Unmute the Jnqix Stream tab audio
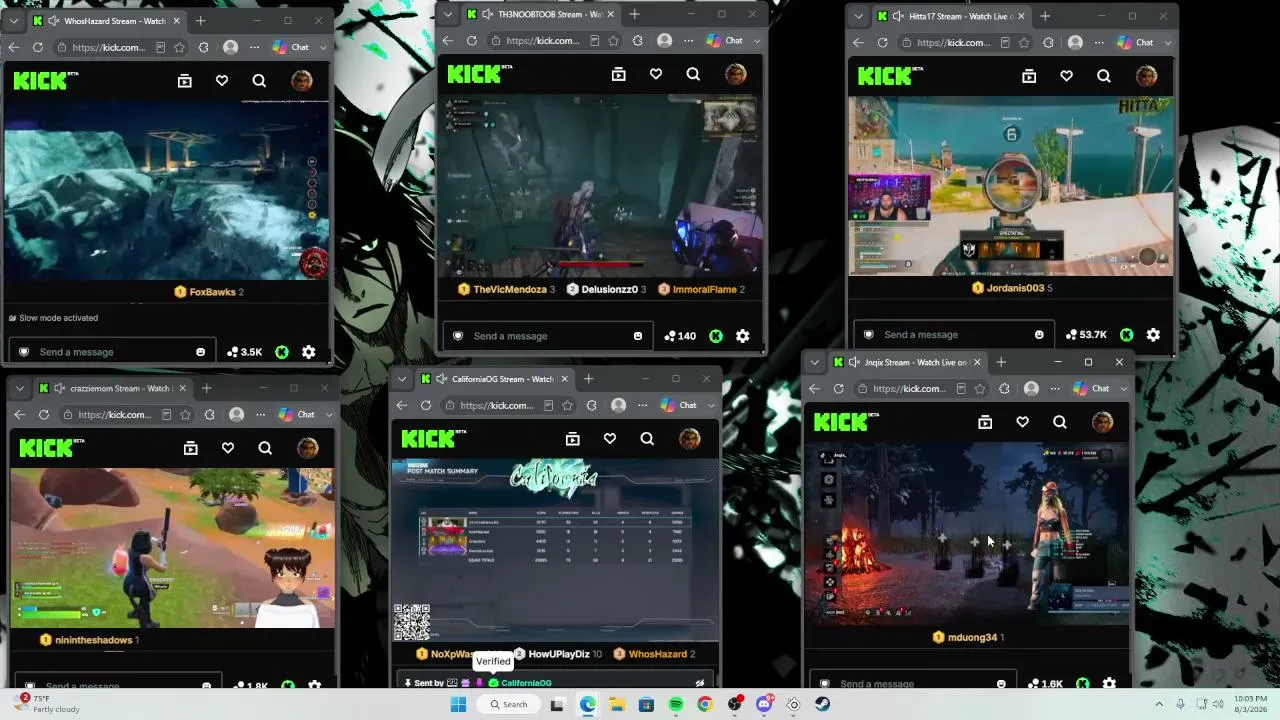This screenshot has height=720, width=1280. coord(854,362)
